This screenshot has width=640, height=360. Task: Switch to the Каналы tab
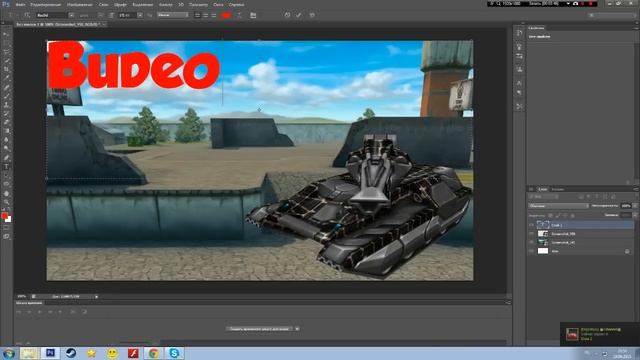click(x=558, y=189)
